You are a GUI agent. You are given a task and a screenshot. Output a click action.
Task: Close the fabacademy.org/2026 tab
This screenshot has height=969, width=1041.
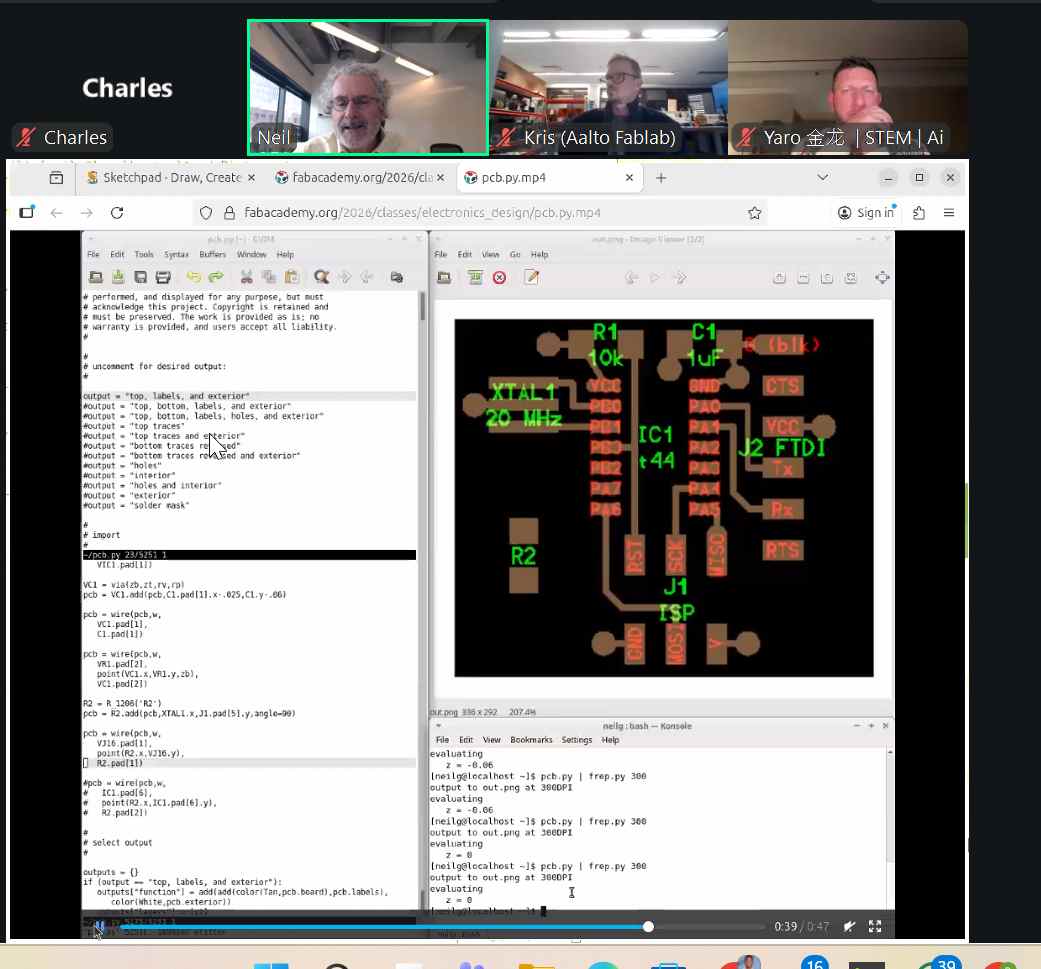(x=440, y=178)
